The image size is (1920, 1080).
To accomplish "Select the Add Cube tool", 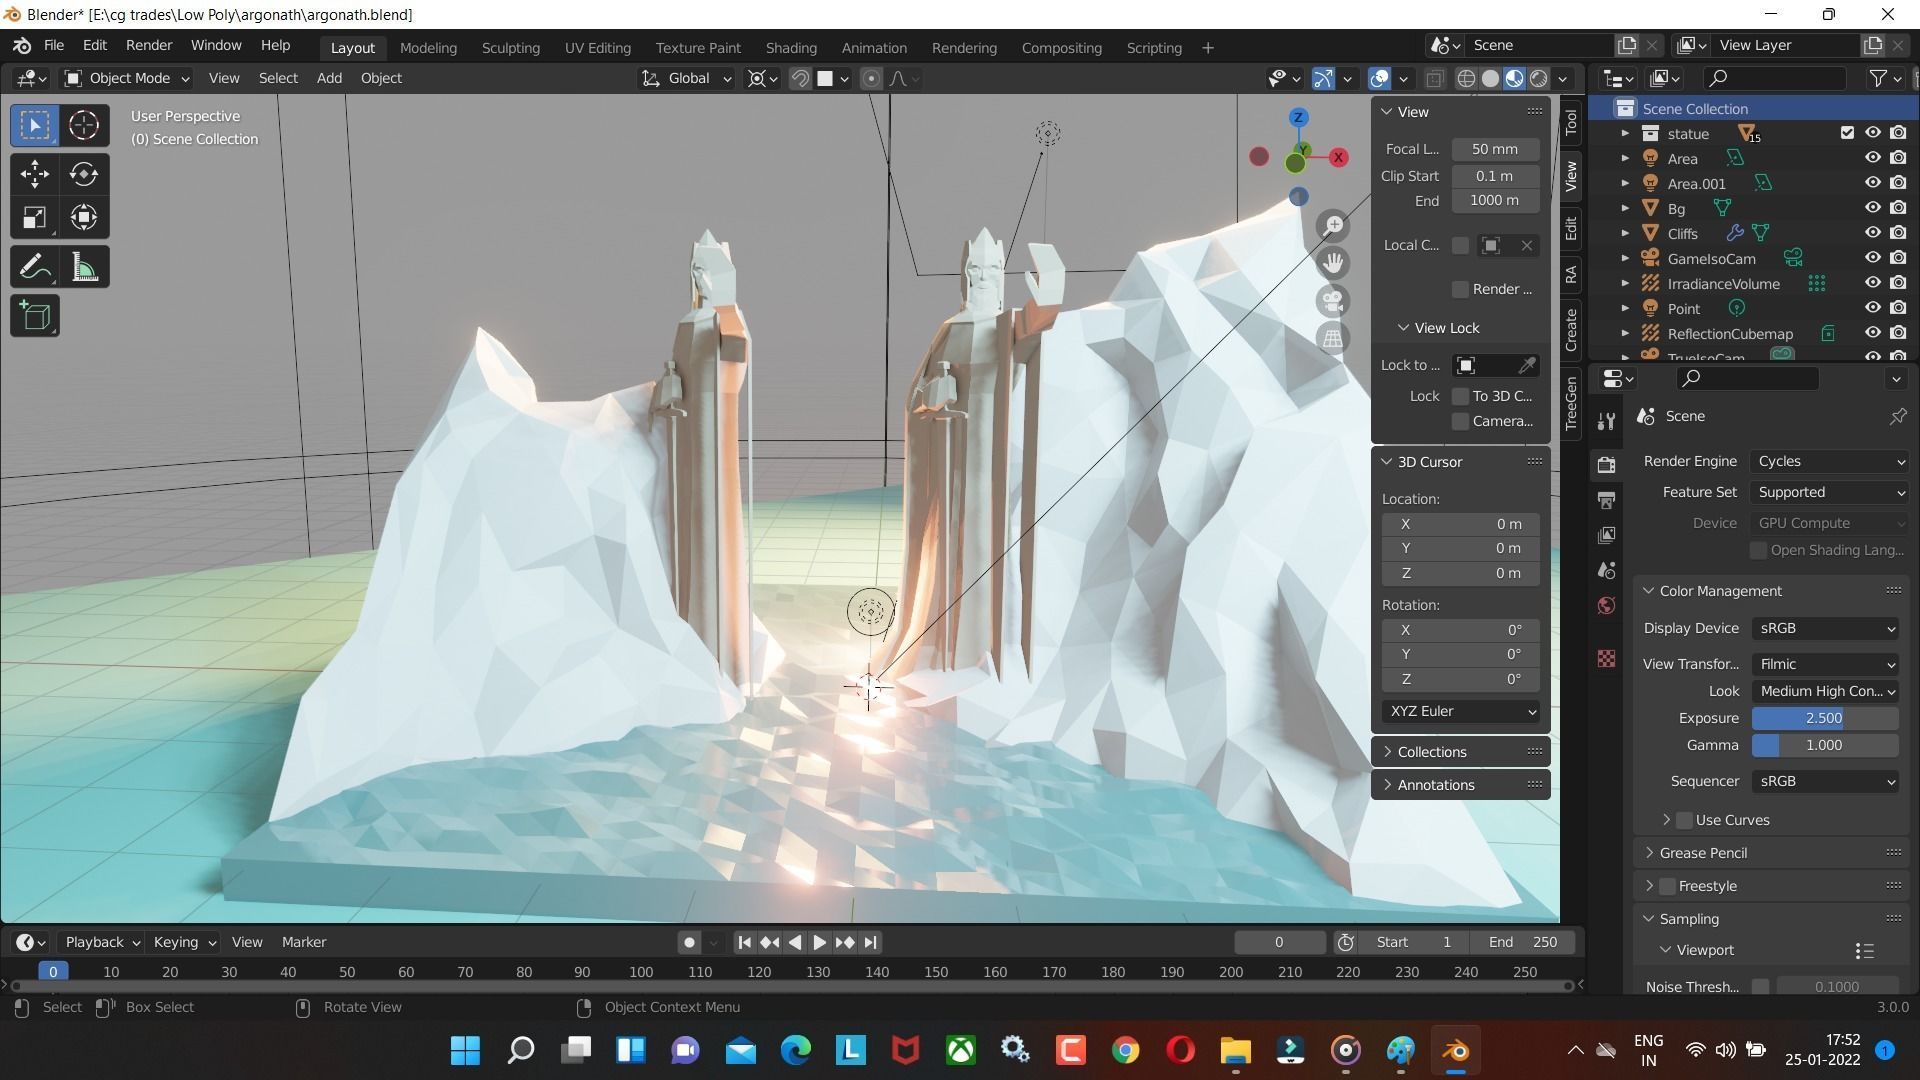I will point(35,316).
